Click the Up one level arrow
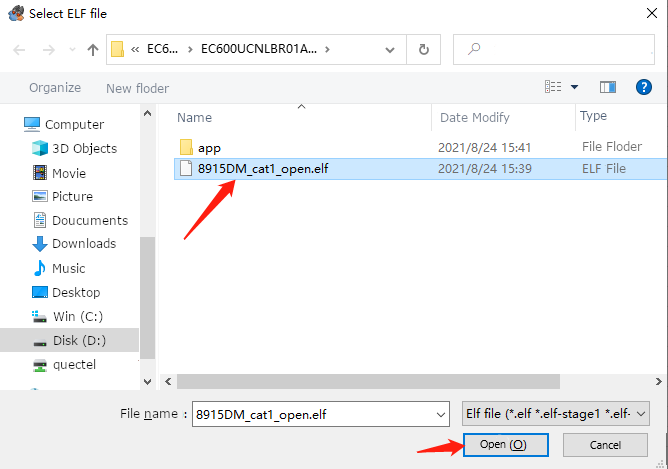This screenshot has height=469, width=668. coord(93,49)
